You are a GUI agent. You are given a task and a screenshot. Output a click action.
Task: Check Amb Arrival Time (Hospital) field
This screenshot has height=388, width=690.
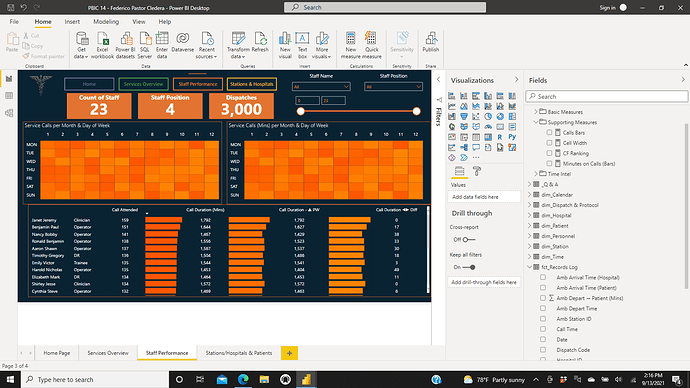coord(543,277)
